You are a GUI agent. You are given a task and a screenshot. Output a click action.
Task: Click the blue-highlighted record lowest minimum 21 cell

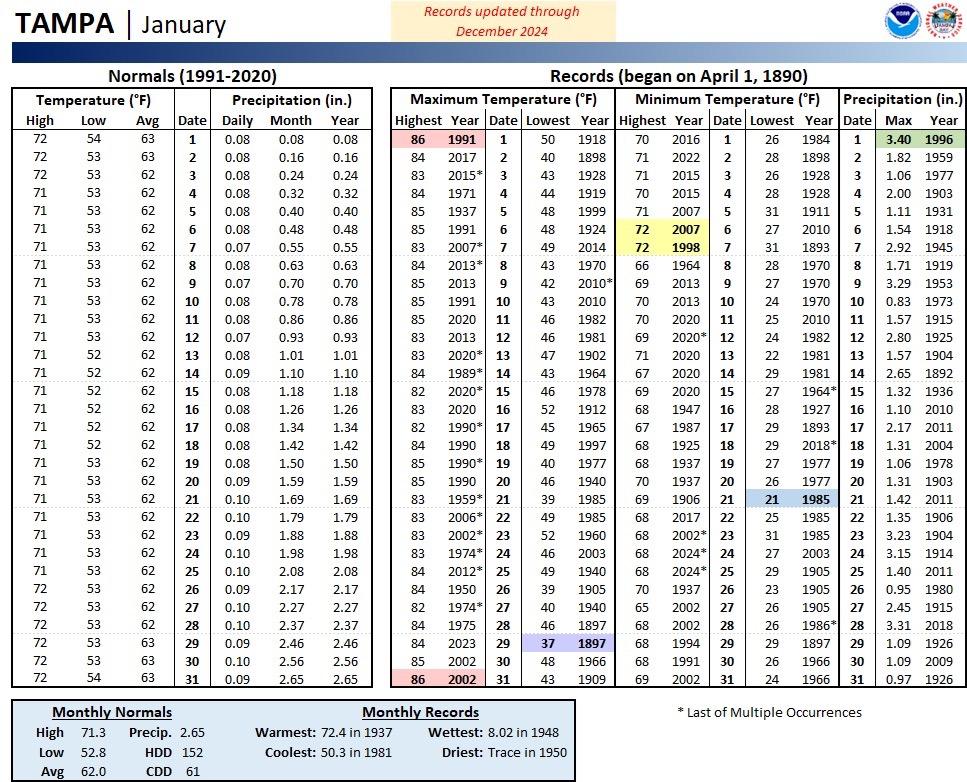[774, 499]
